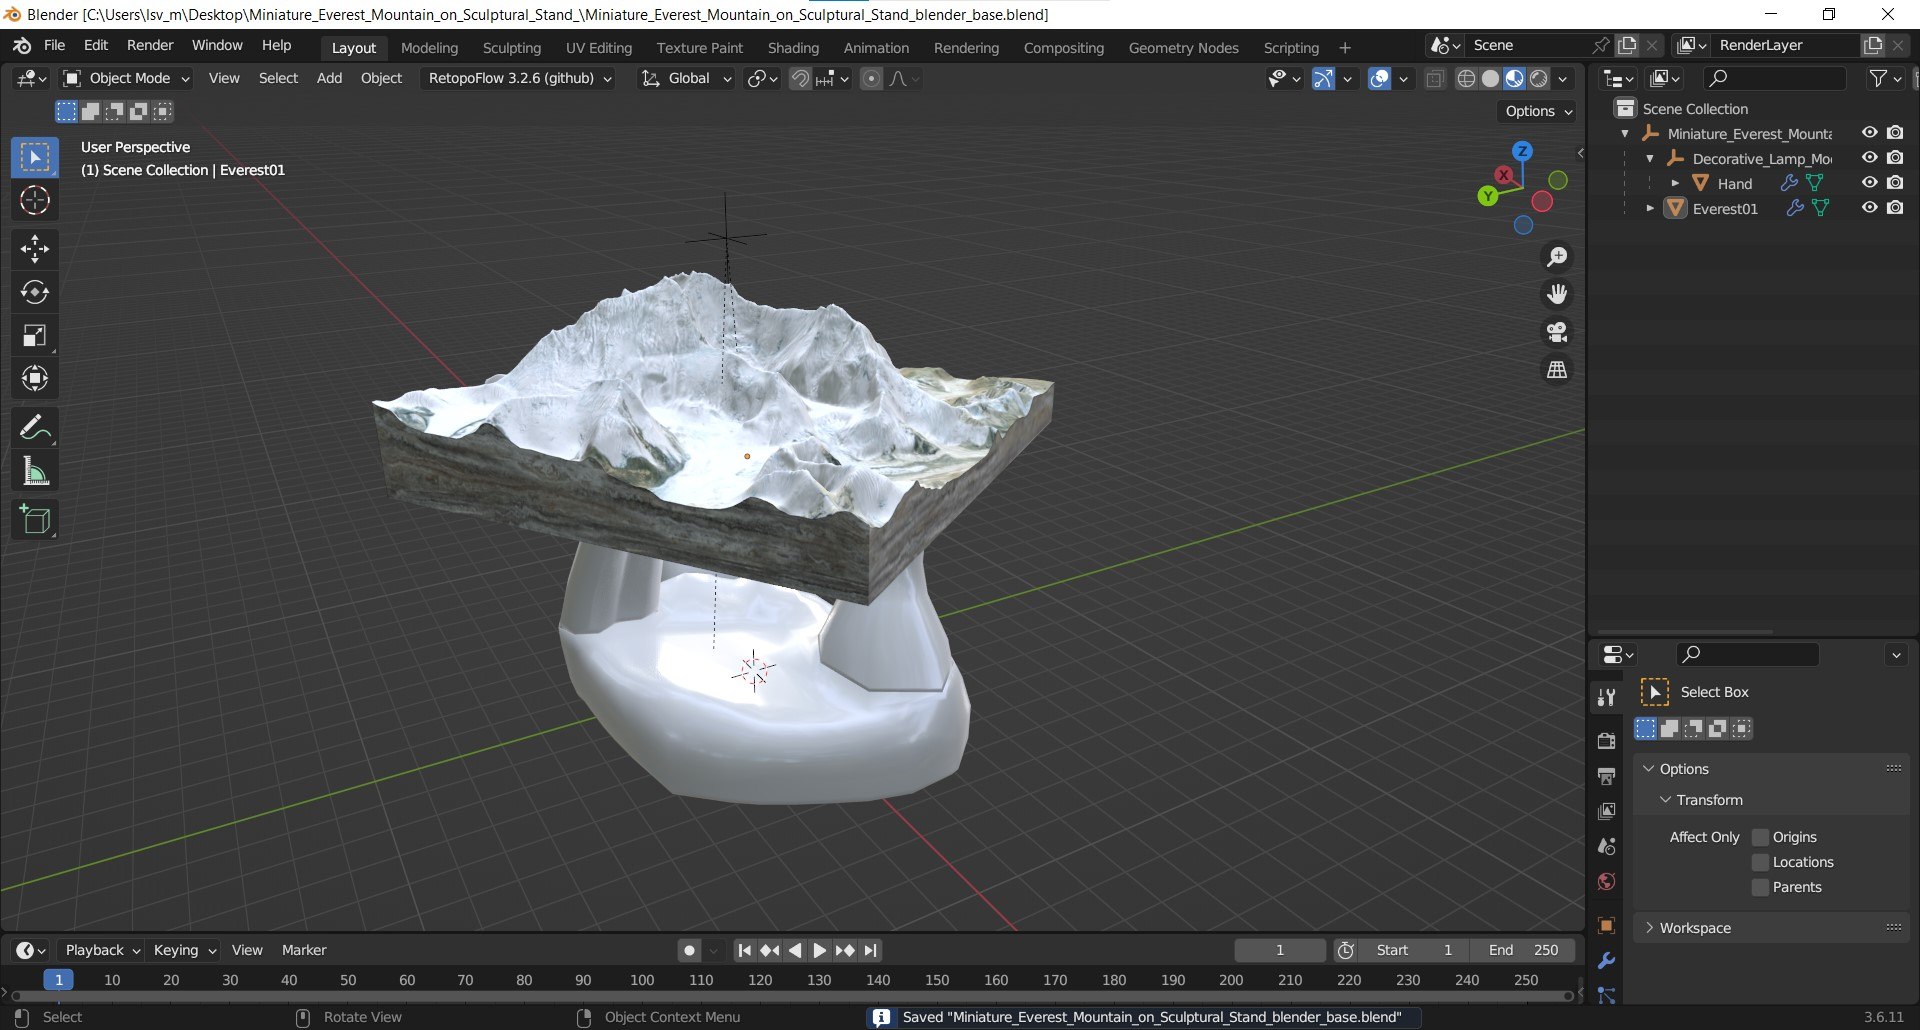
Task: Switch to rendered viewport shading
Action: point(1539,79)
